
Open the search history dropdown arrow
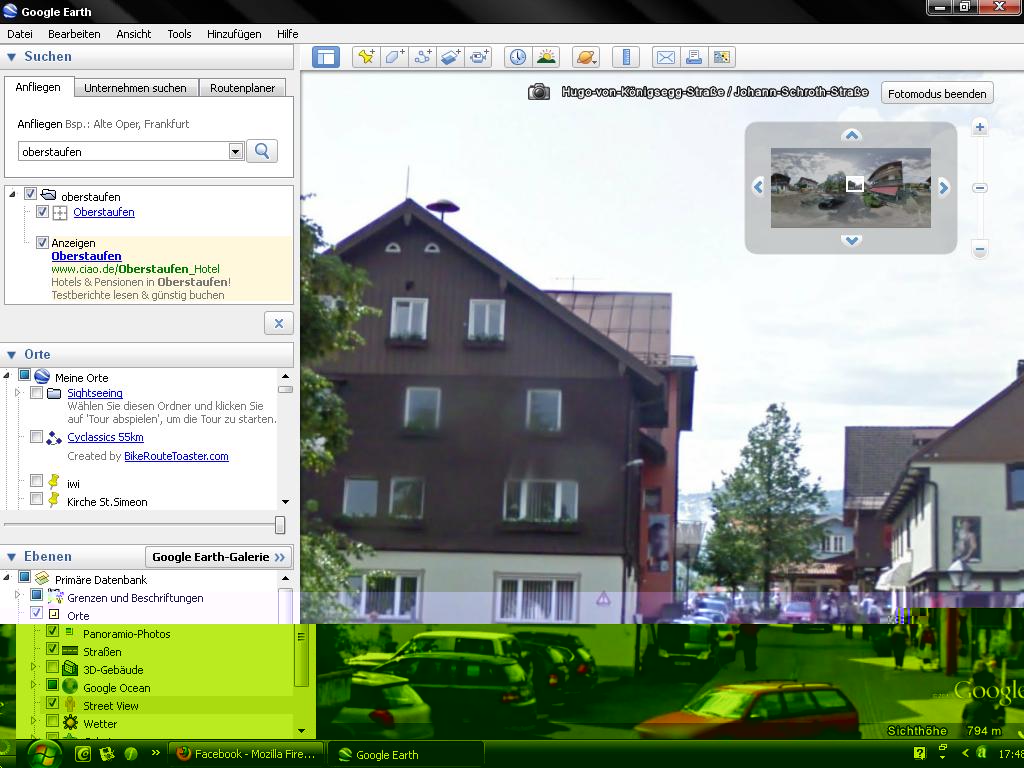(236, 152)
